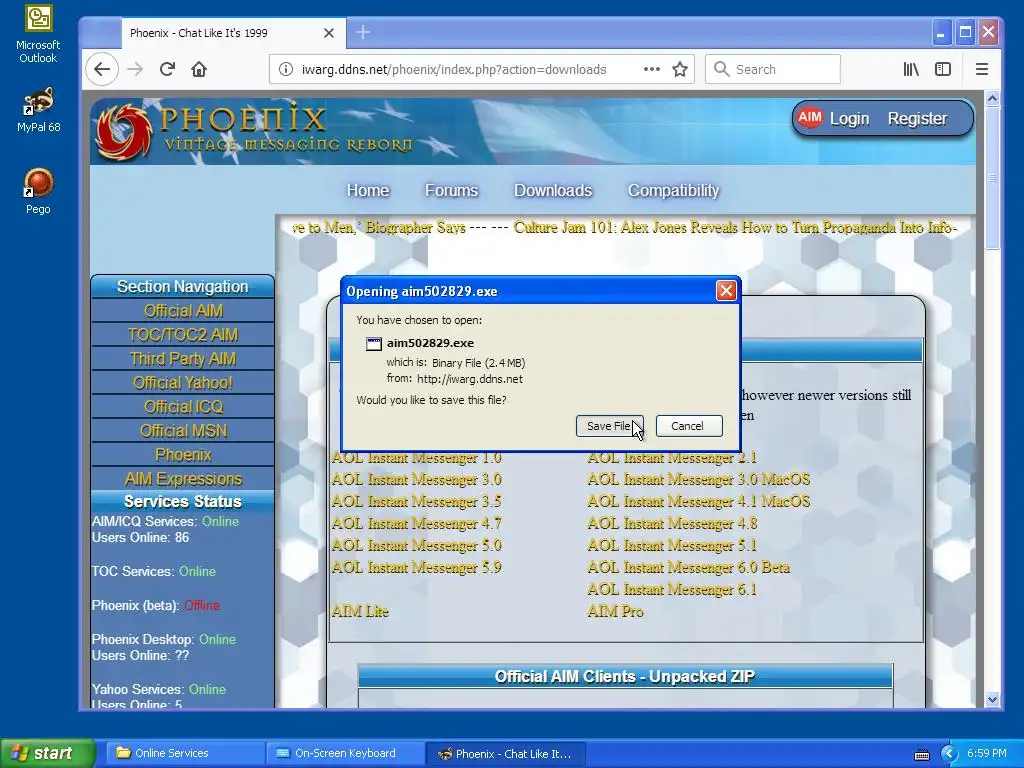Screen dimensions: 1024x768
Task: Expand hidden tray icons arrow
Action: click(949, 754)
